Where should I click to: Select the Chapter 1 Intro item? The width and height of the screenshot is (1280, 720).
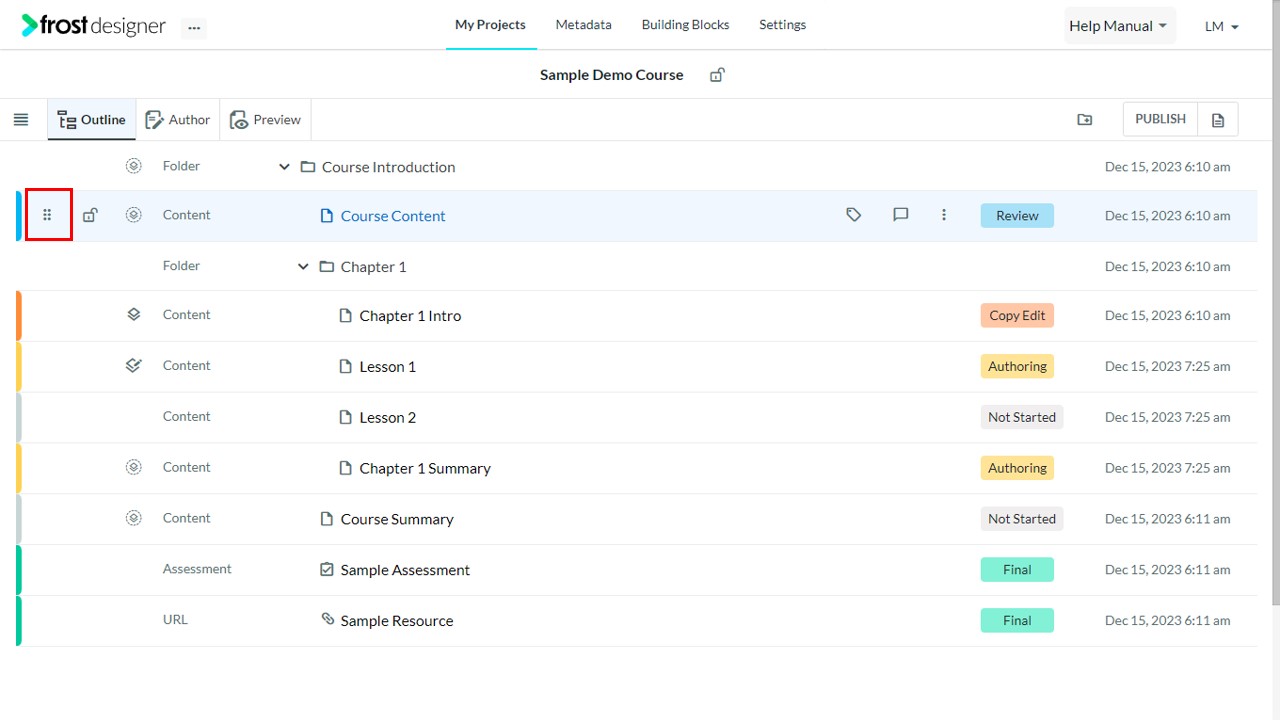coord(410,316)
